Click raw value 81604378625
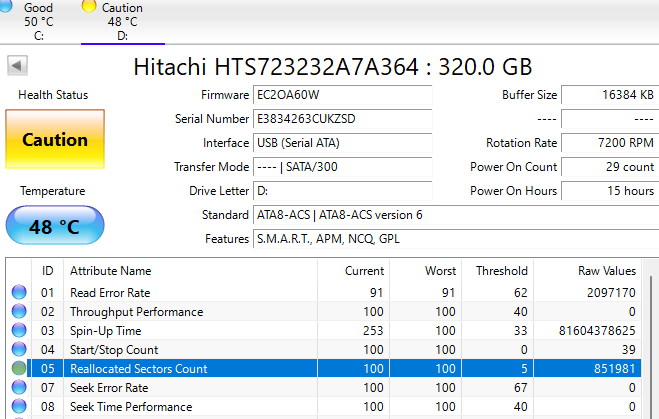 597,331
